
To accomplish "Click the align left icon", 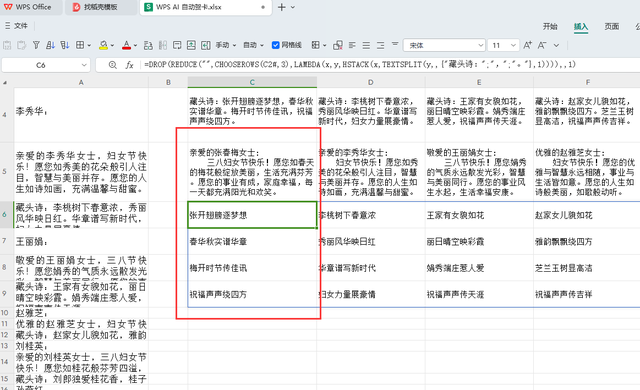I will 352,45.
